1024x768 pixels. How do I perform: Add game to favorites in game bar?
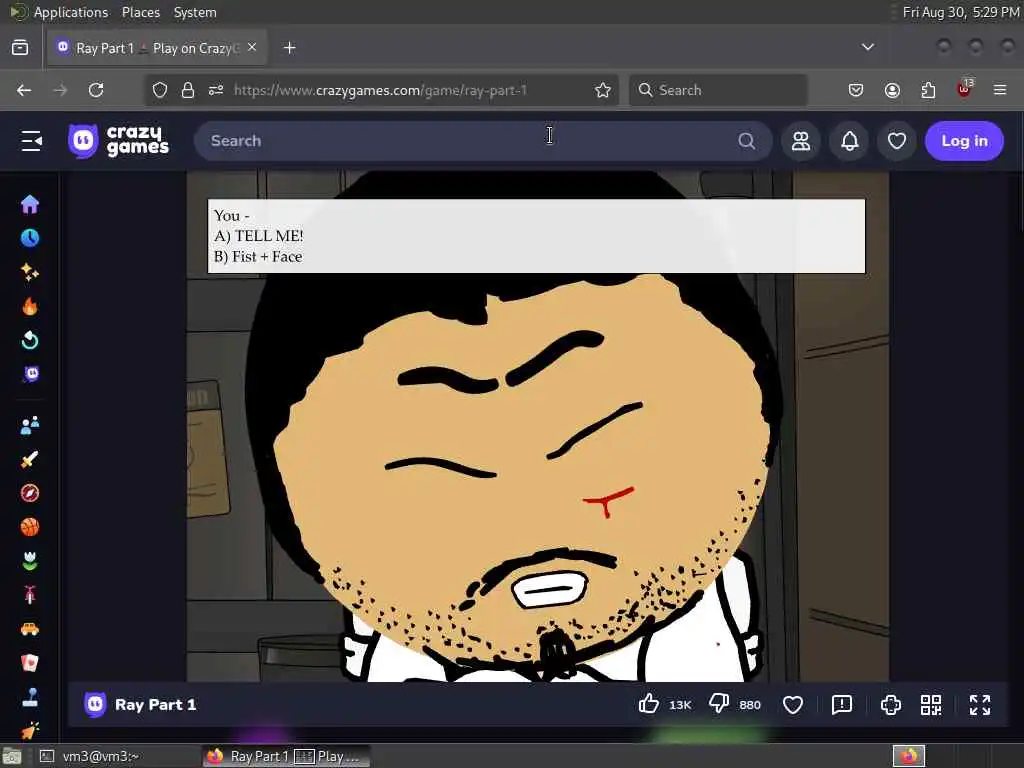click(793, 705)
